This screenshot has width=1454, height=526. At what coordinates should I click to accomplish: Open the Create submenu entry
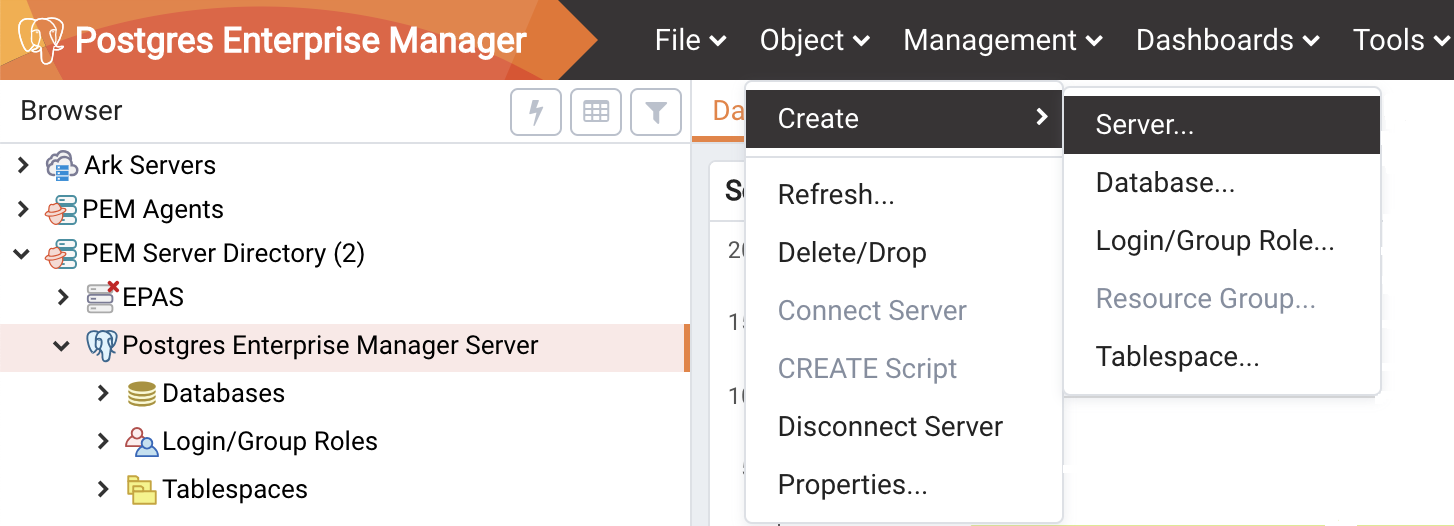[904, 118]
